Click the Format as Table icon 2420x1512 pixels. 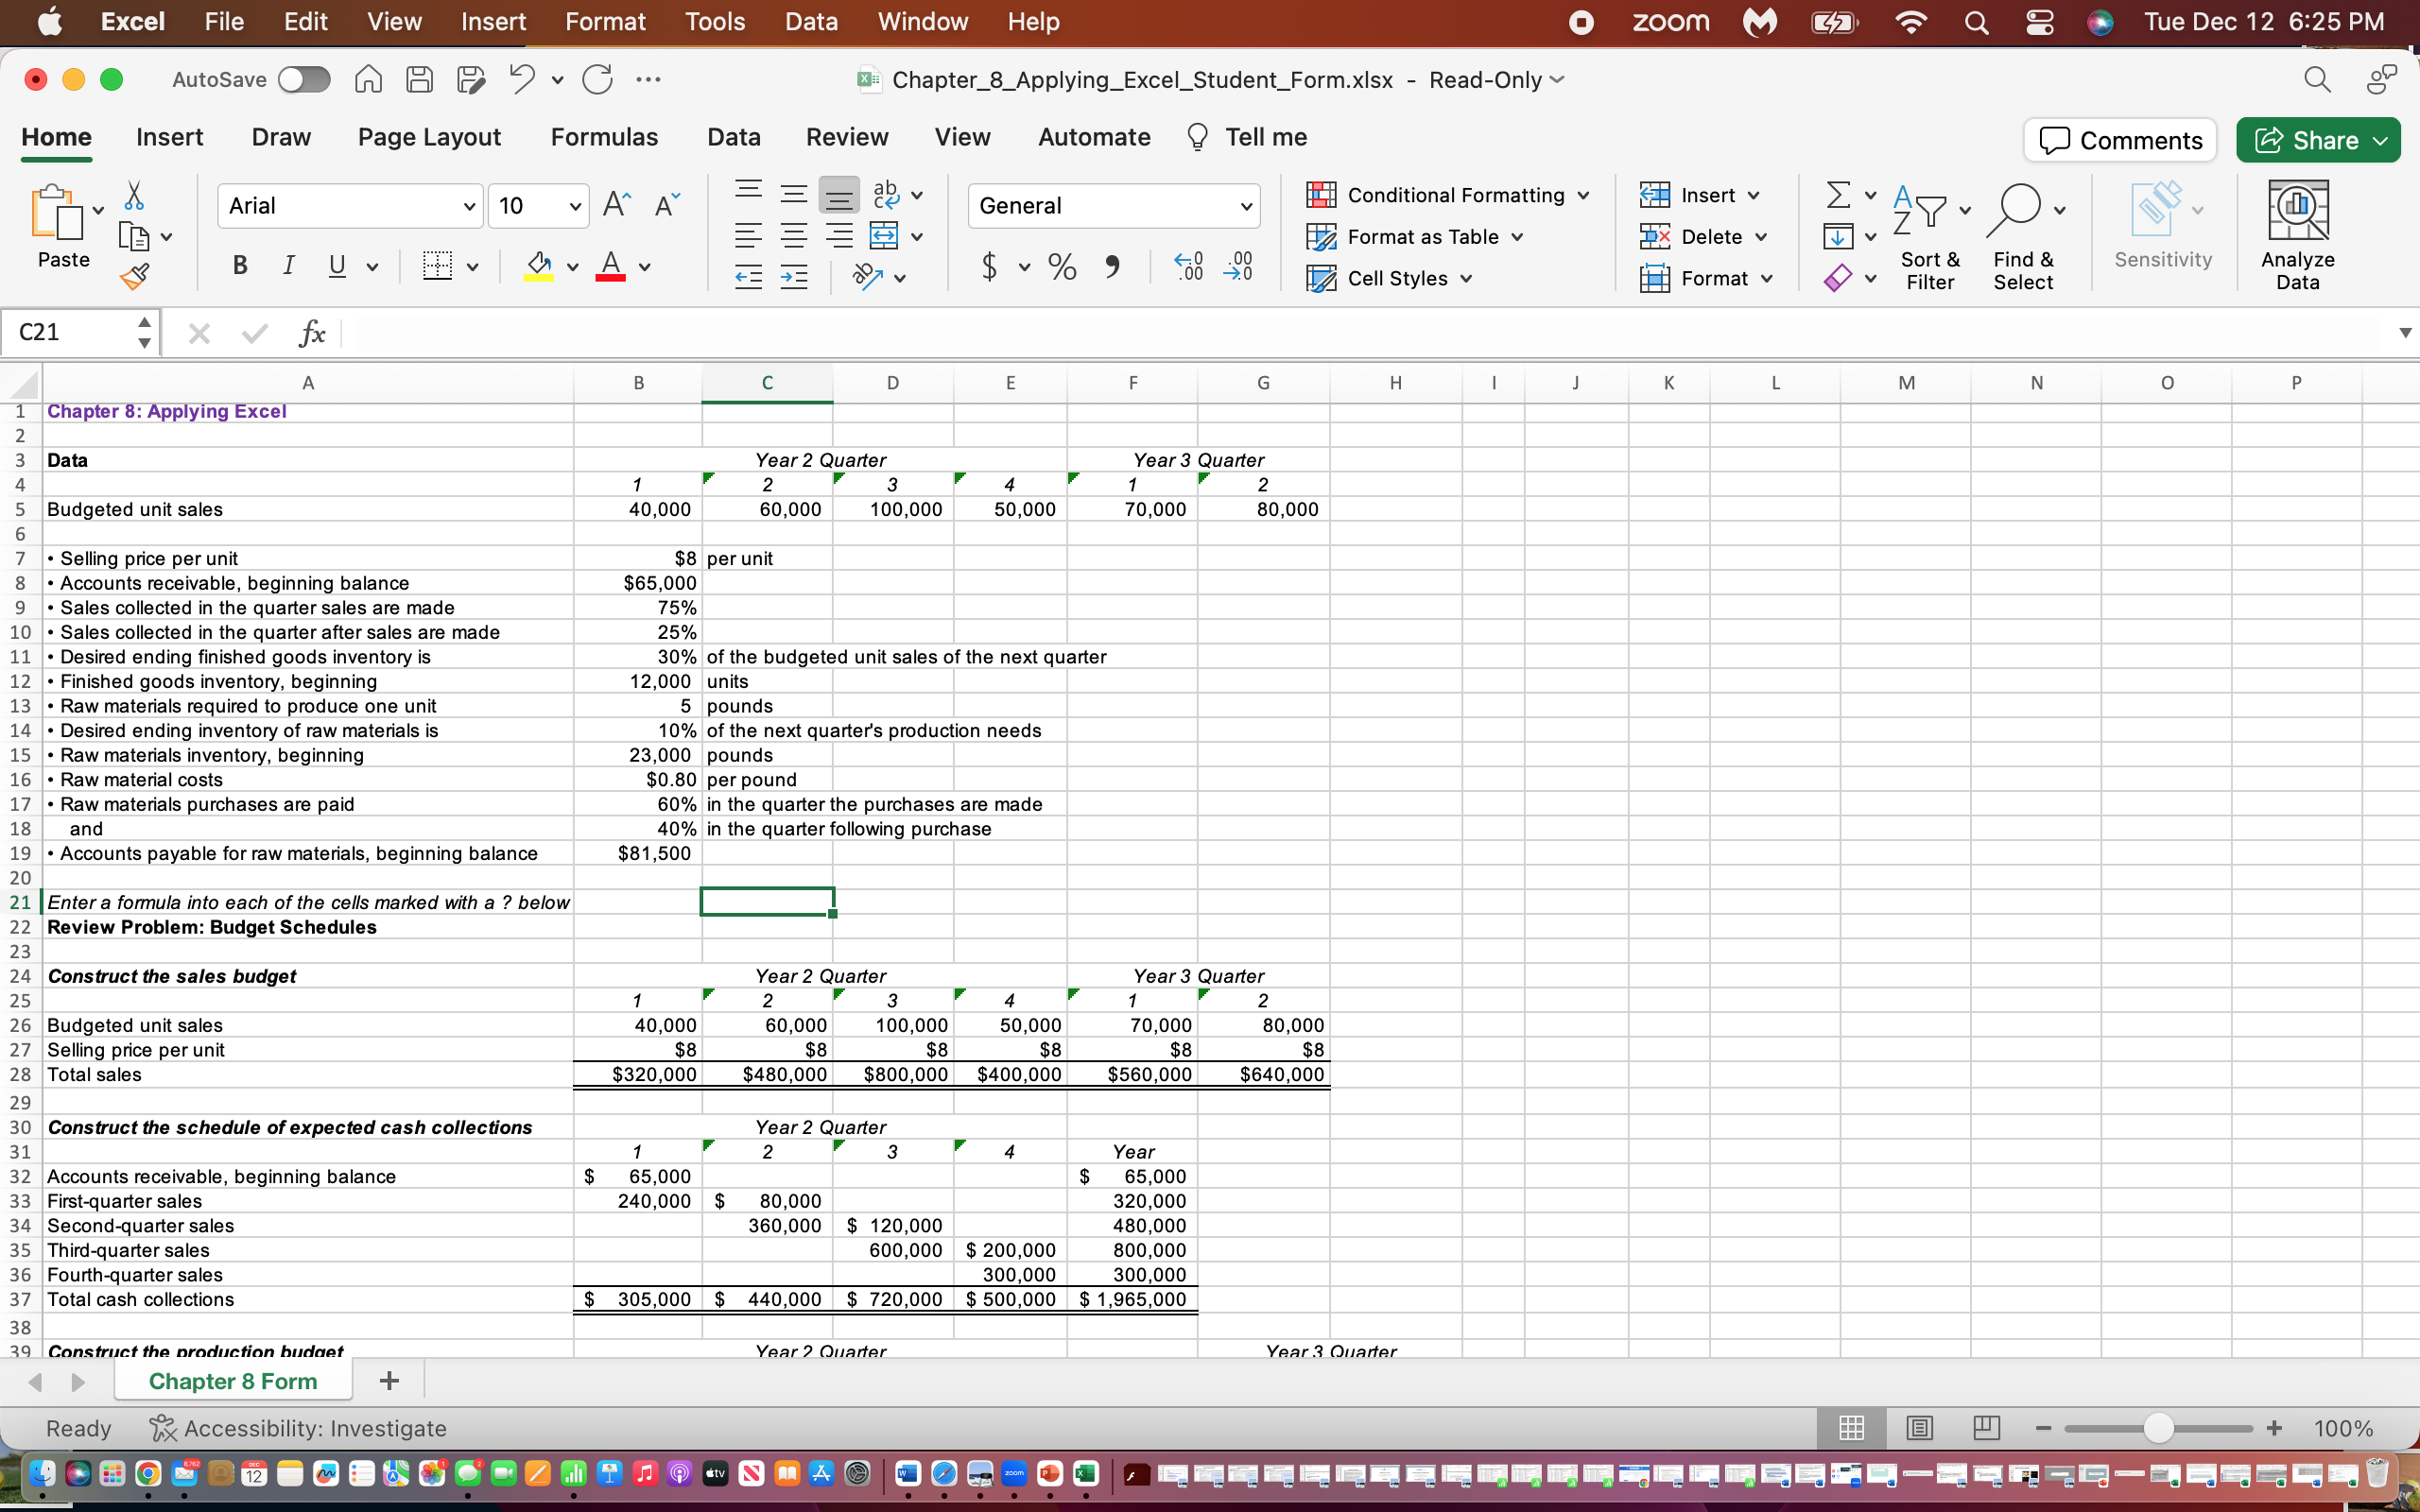click(x=1322, y=236)
